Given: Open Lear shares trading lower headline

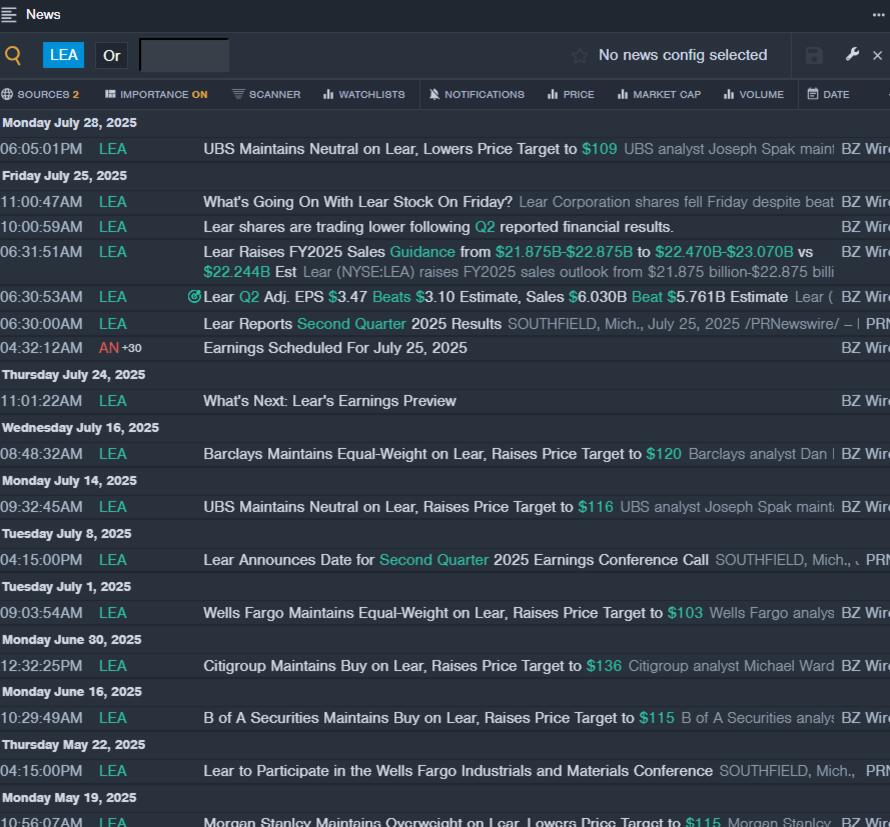Looking at the screenshot, I should pyautogui.click(x=438, y=227).
